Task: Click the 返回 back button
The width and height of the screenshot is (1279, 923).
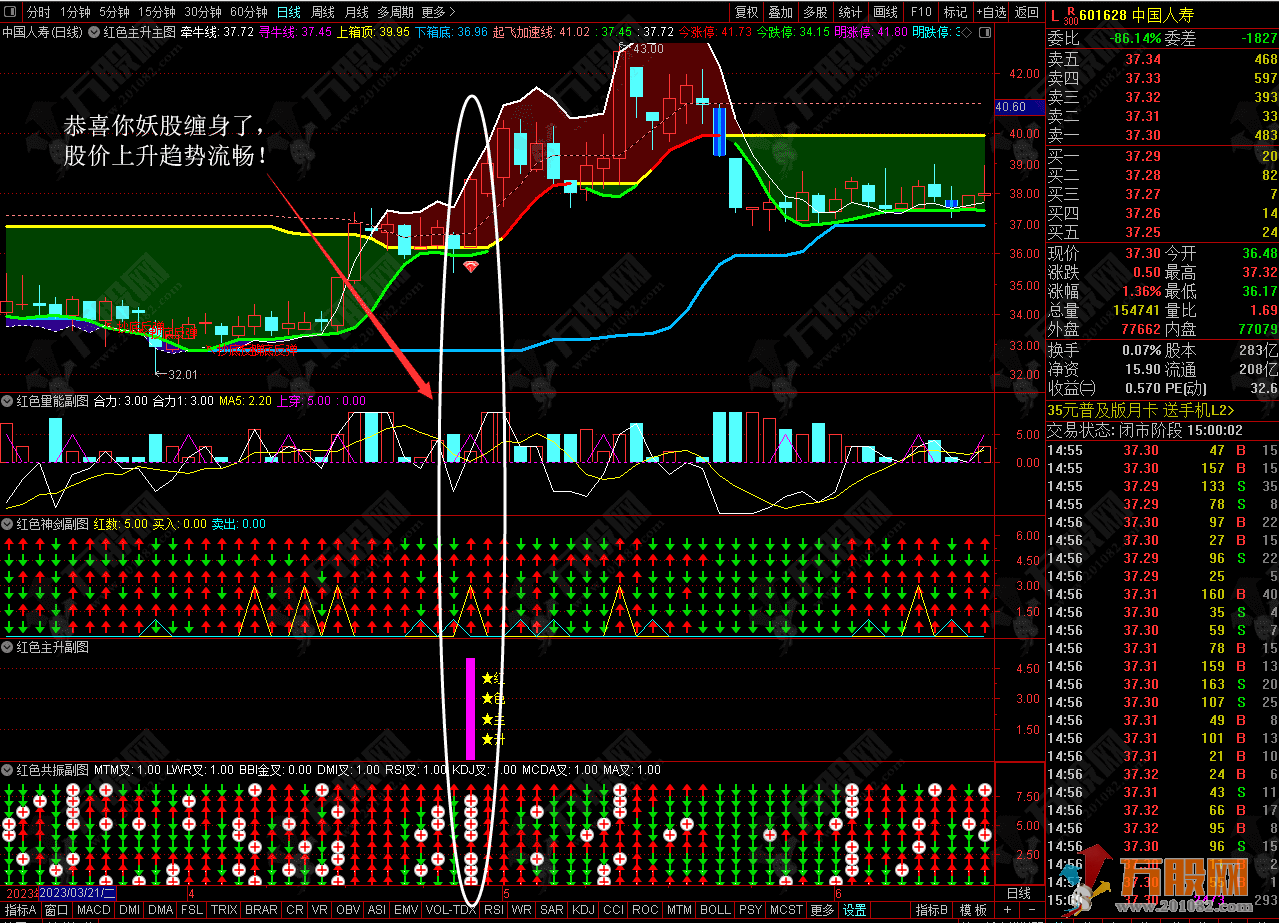Action: (1027, 12)
